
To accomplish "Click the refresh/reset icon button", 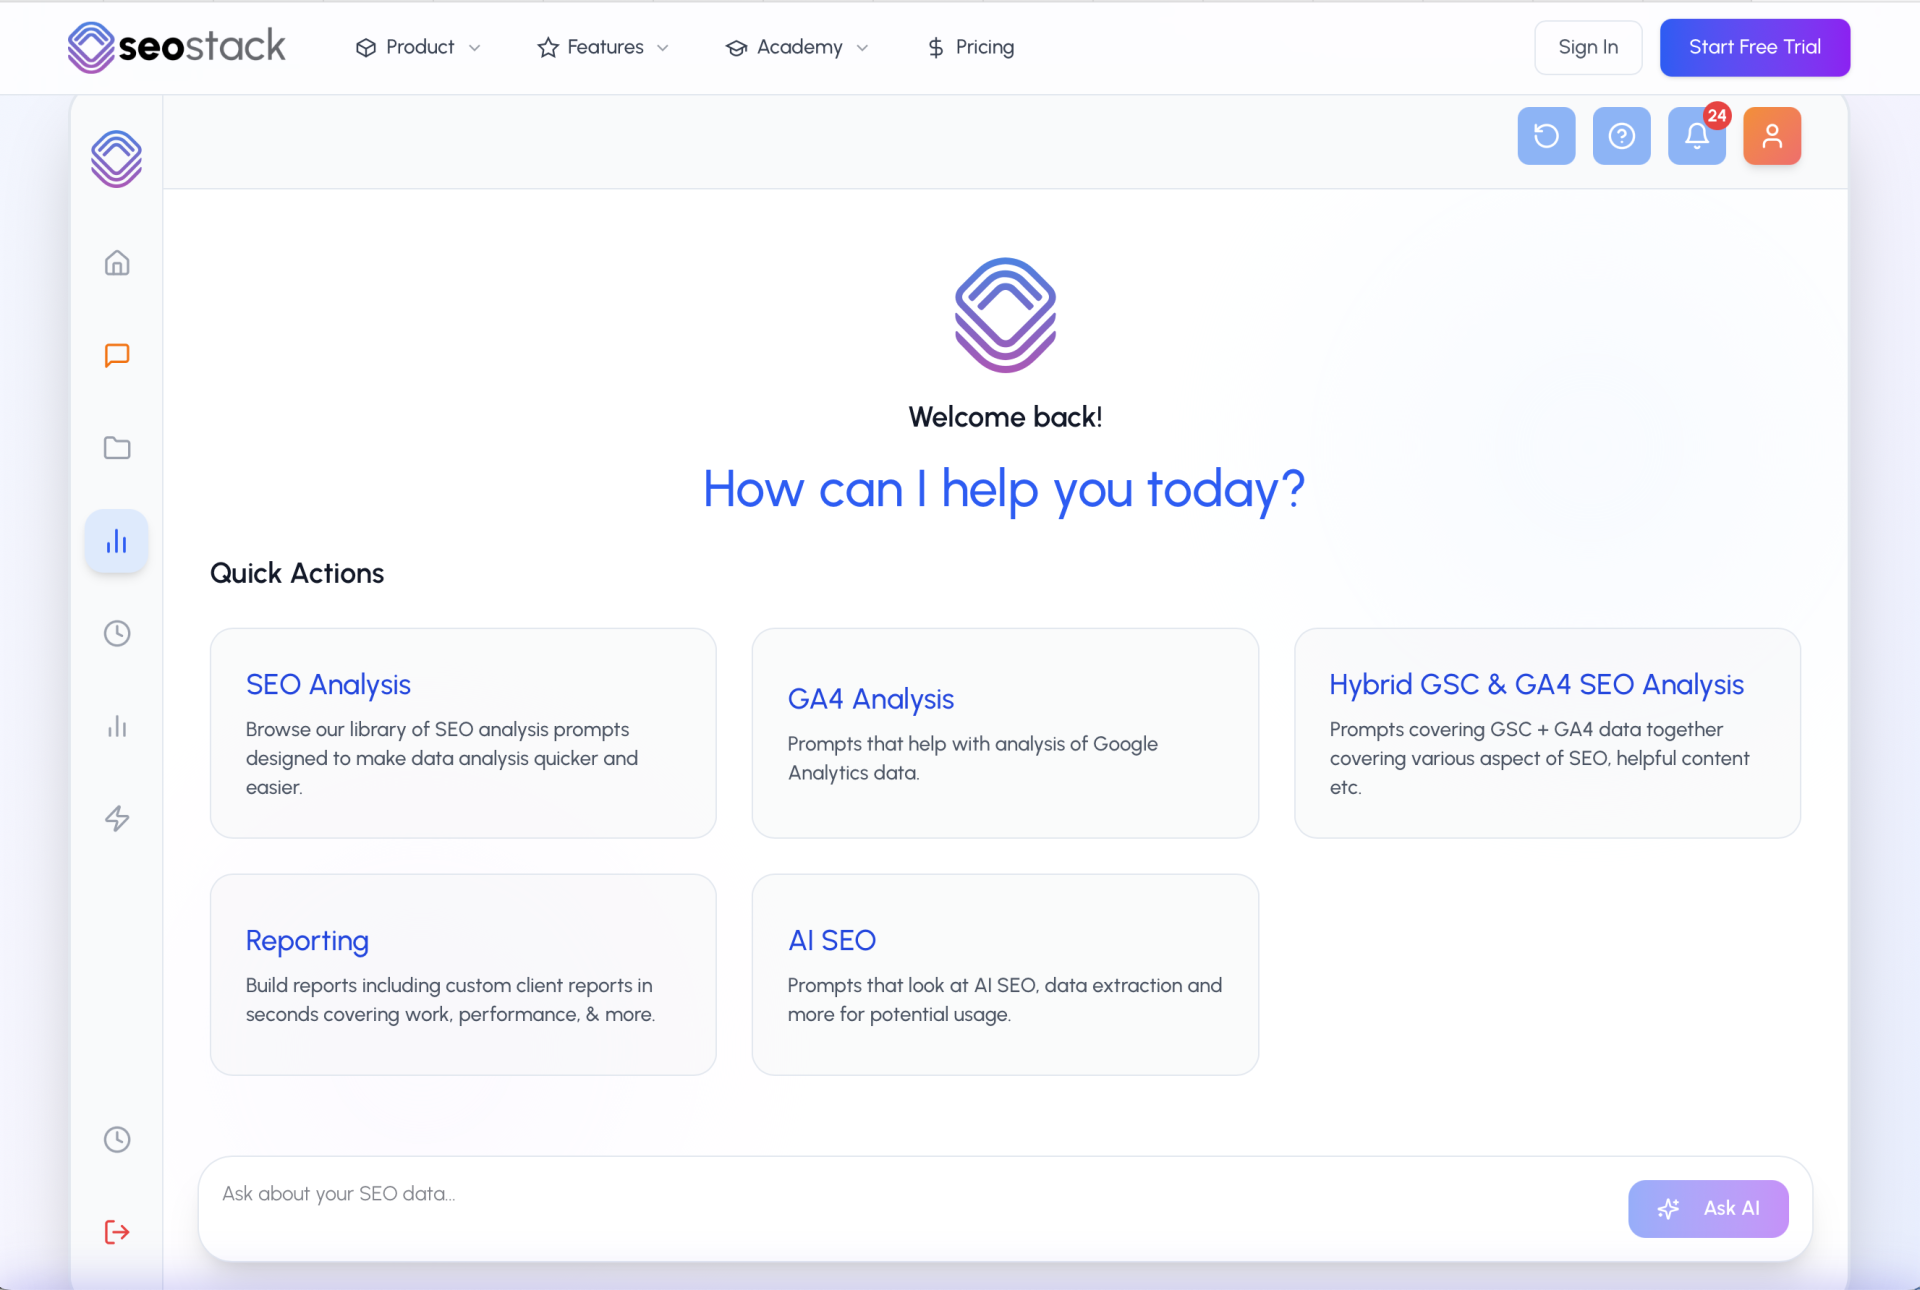I will 1546,136.
